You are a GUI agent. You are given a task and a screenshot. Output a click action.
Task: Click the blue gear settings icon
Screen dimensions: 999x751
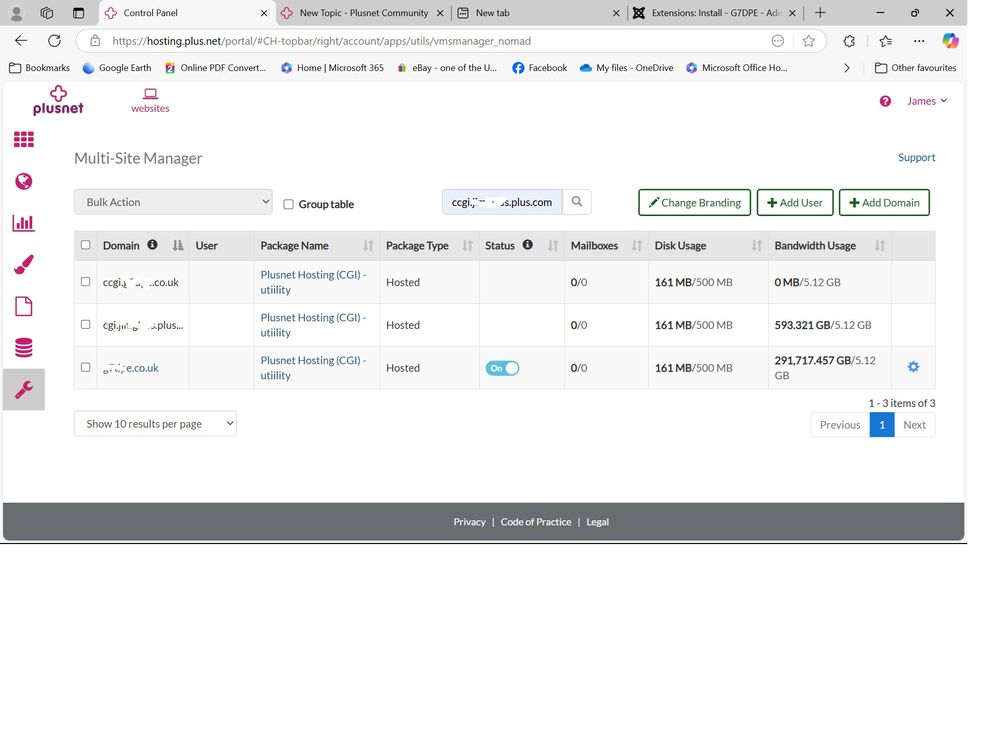click(x=913, y=367)
